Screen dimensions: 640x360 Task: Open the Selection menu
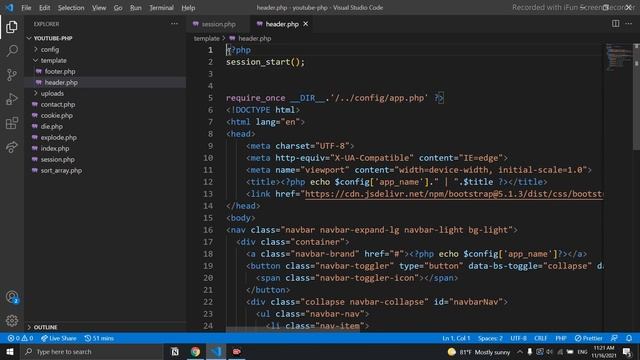click(x=71, y=8)
